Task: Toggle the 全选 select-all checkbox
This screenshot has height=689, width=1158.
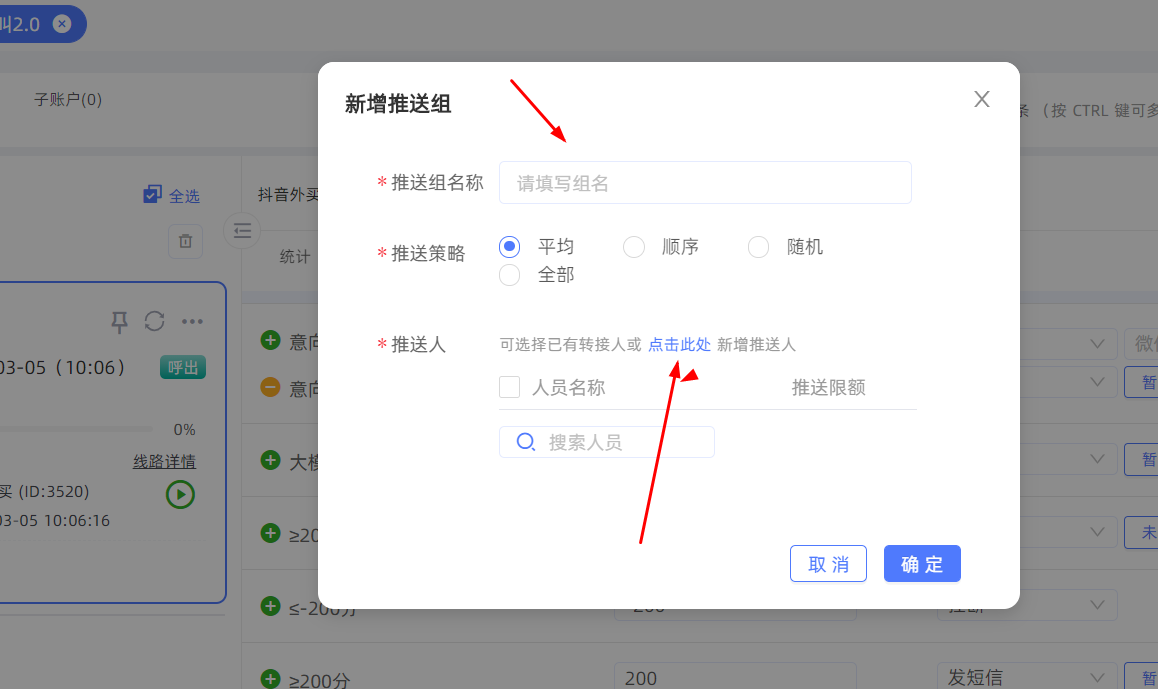Action: click(152, 195)
